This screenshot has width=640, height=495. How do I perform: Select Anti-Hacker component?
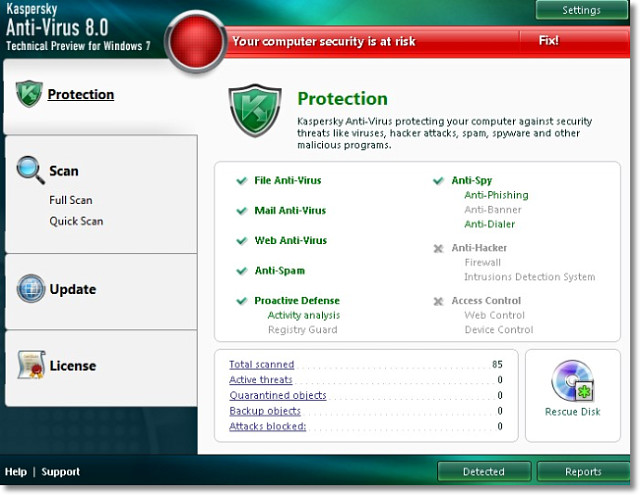click(479, 248)
